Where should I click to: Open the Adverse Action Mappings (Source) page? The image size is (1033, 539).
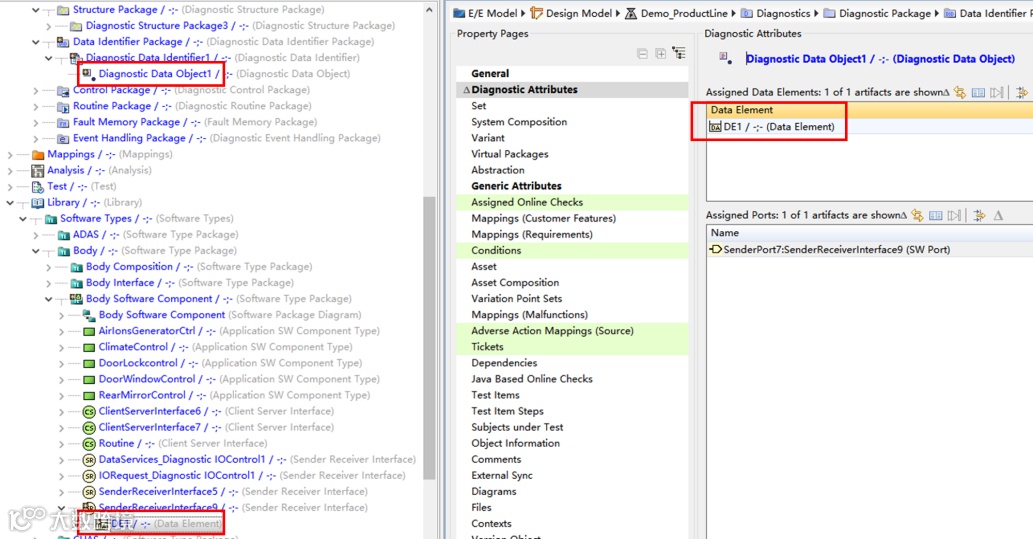click(552, 331)
